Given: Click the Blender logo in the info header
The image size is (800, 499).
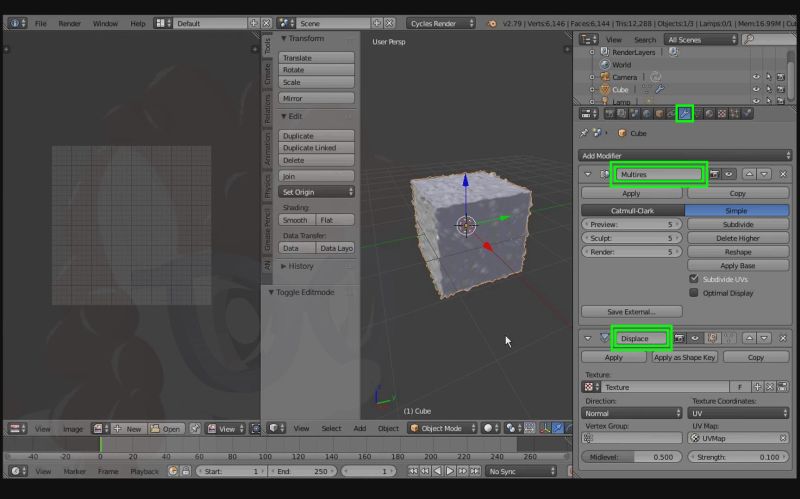Looking at the screenshot, I should click(x=492, y=23).
